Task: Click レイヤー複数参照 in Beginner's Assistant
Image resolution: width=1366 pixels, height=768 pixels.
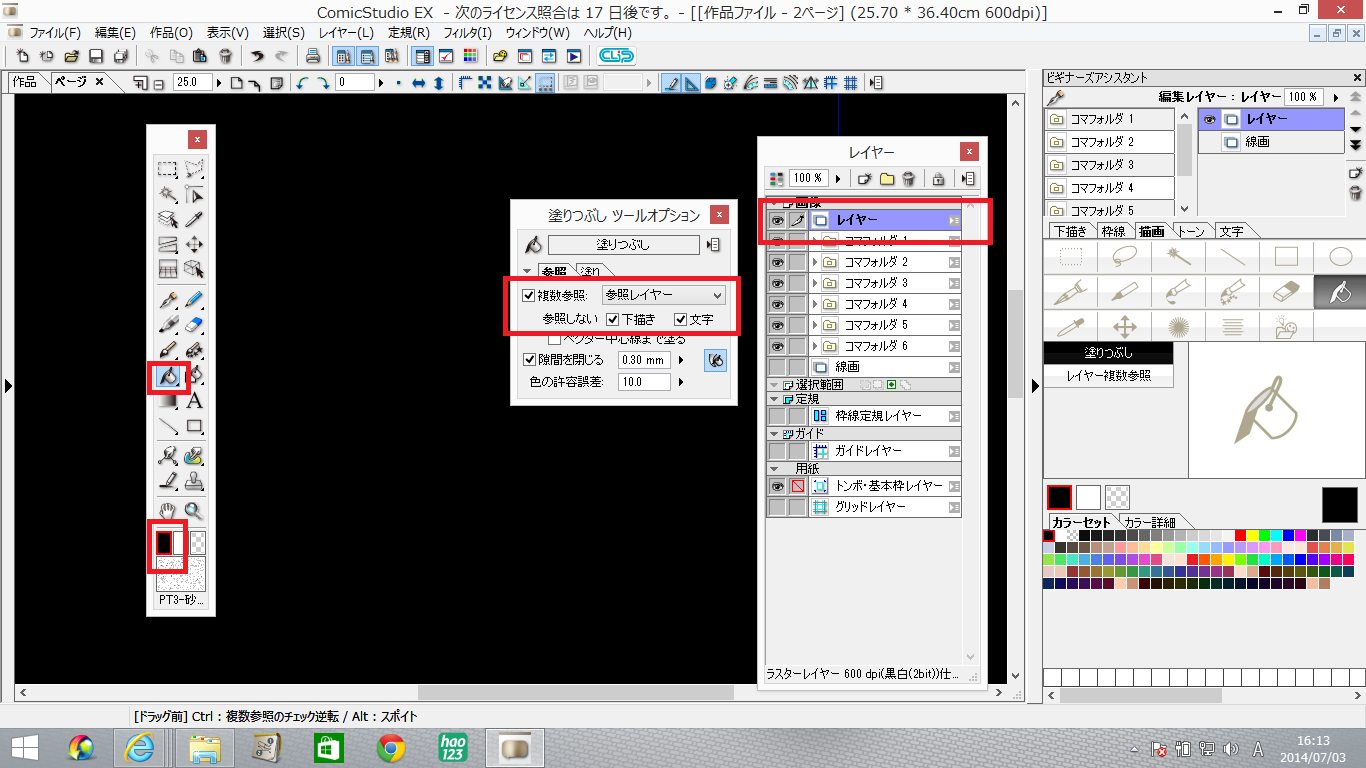Action: tap(1108, 376)
